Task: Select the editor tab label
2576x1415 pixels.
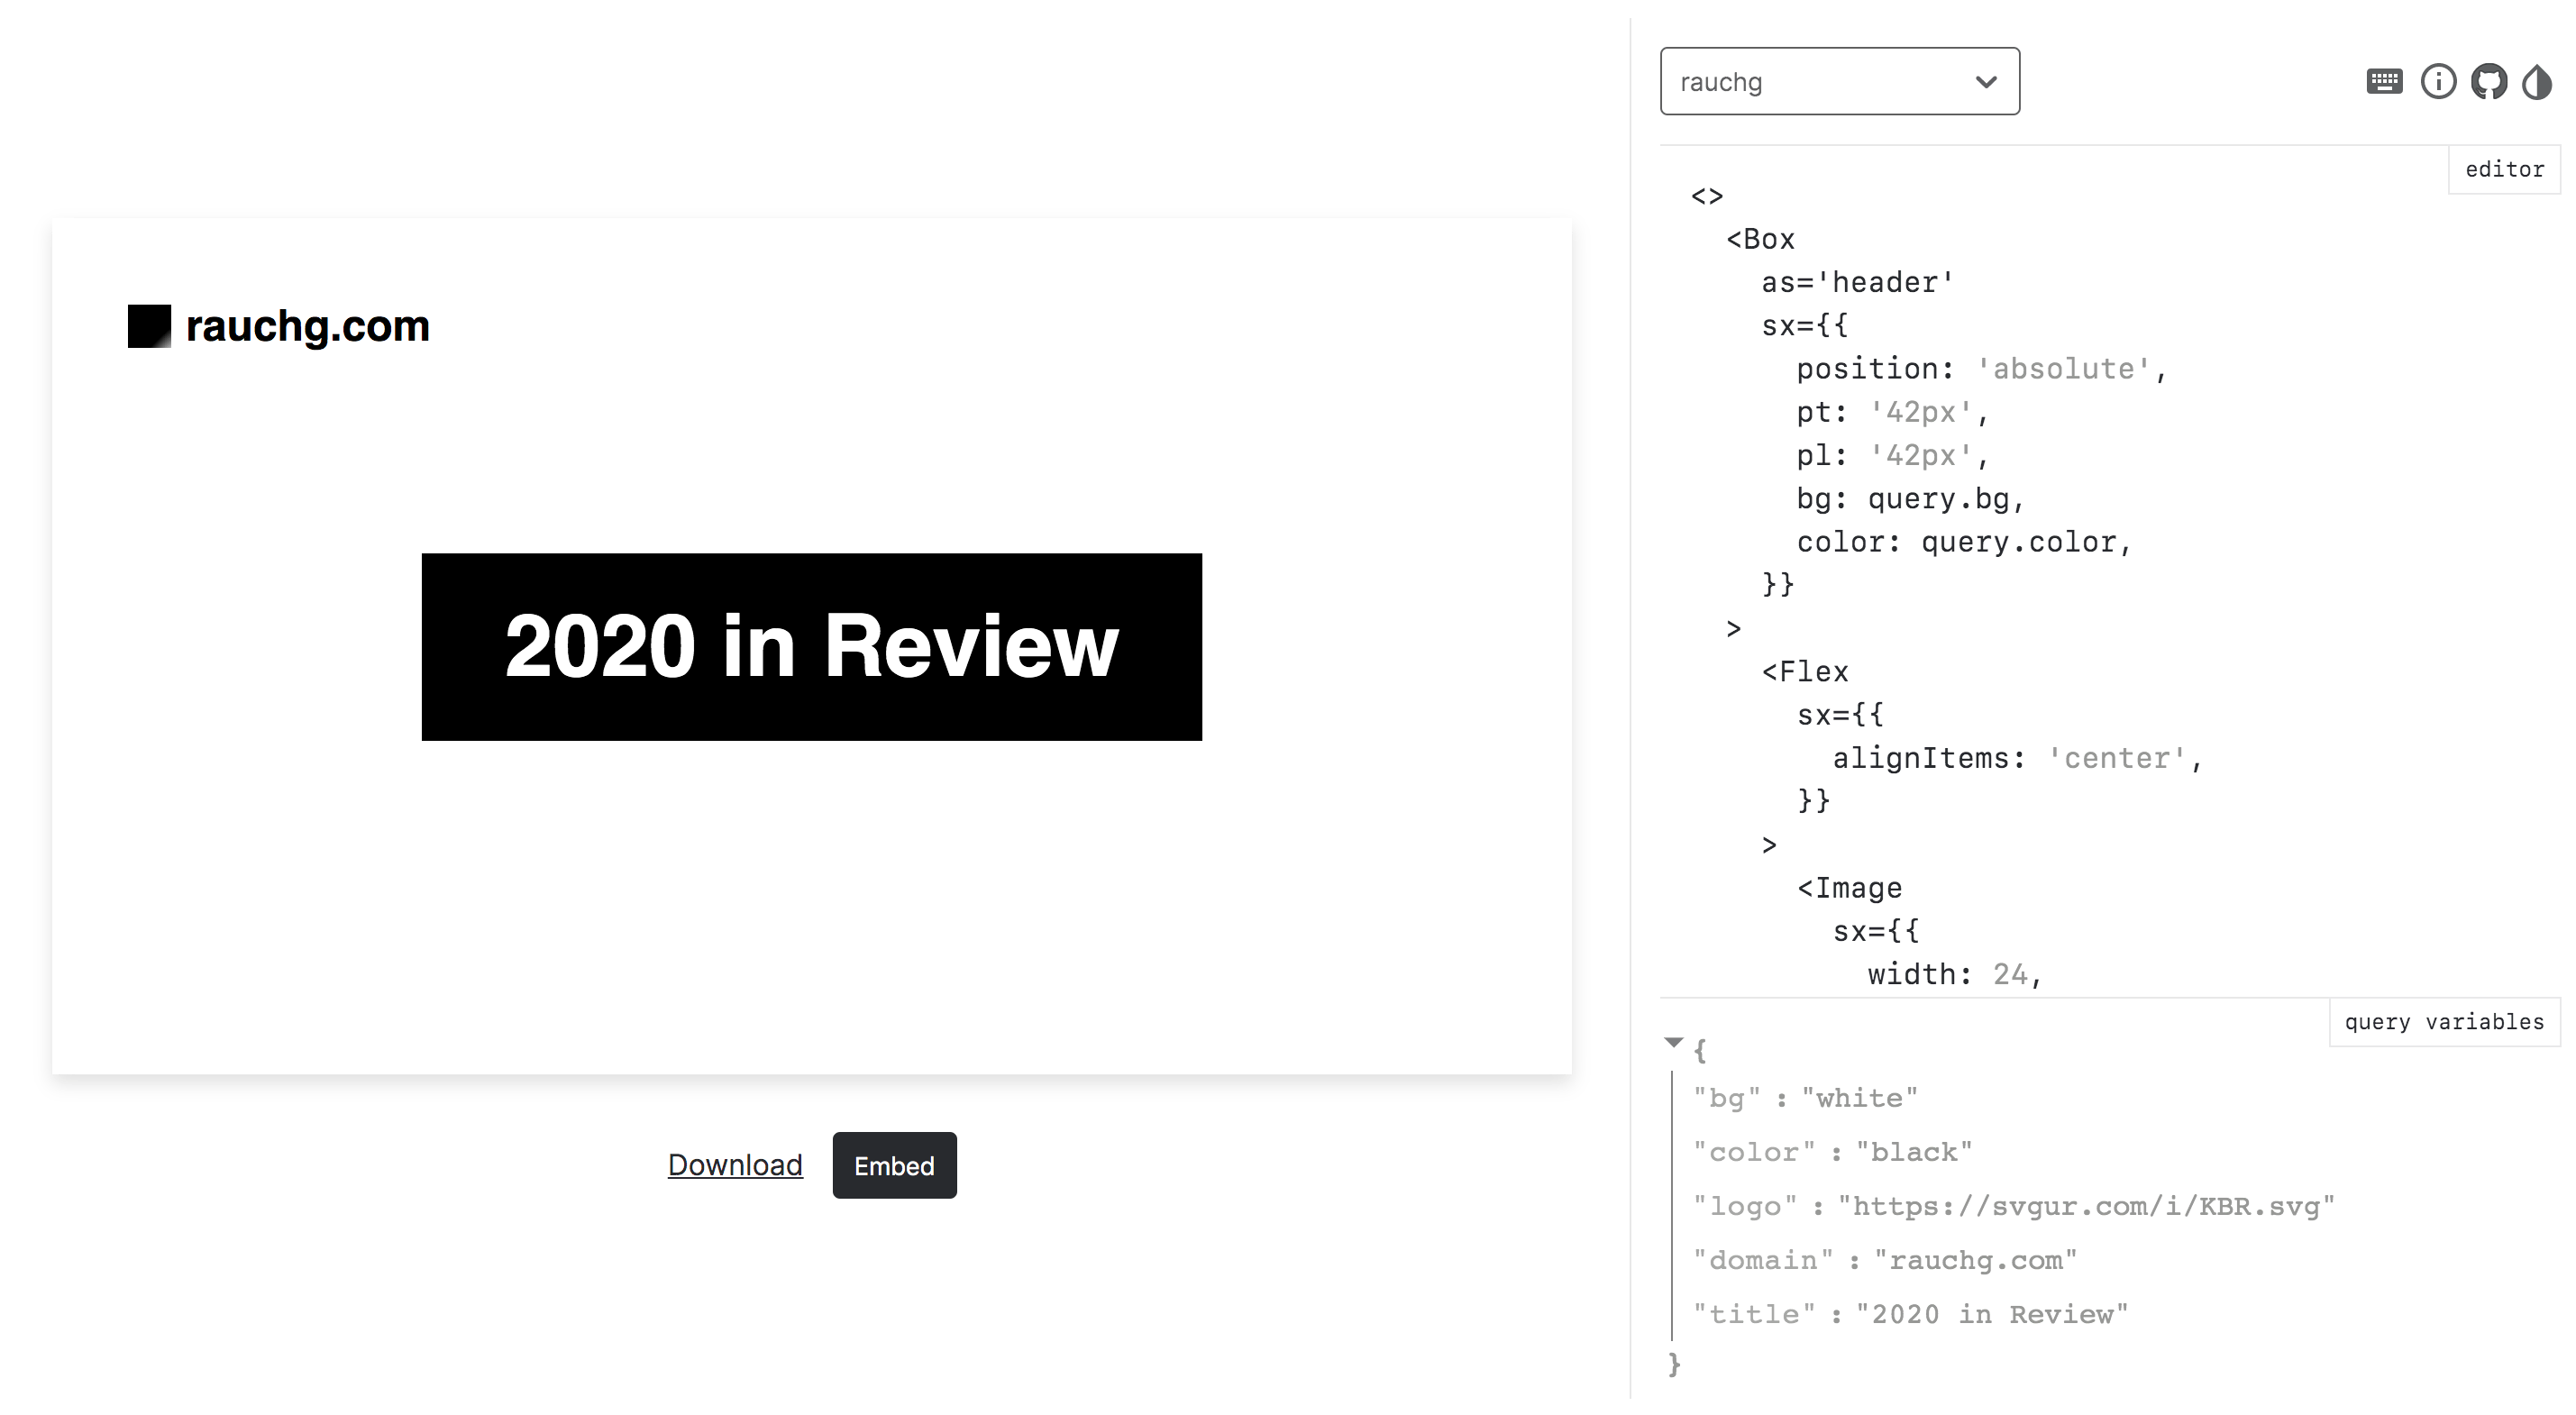Action: [2504, 169]
